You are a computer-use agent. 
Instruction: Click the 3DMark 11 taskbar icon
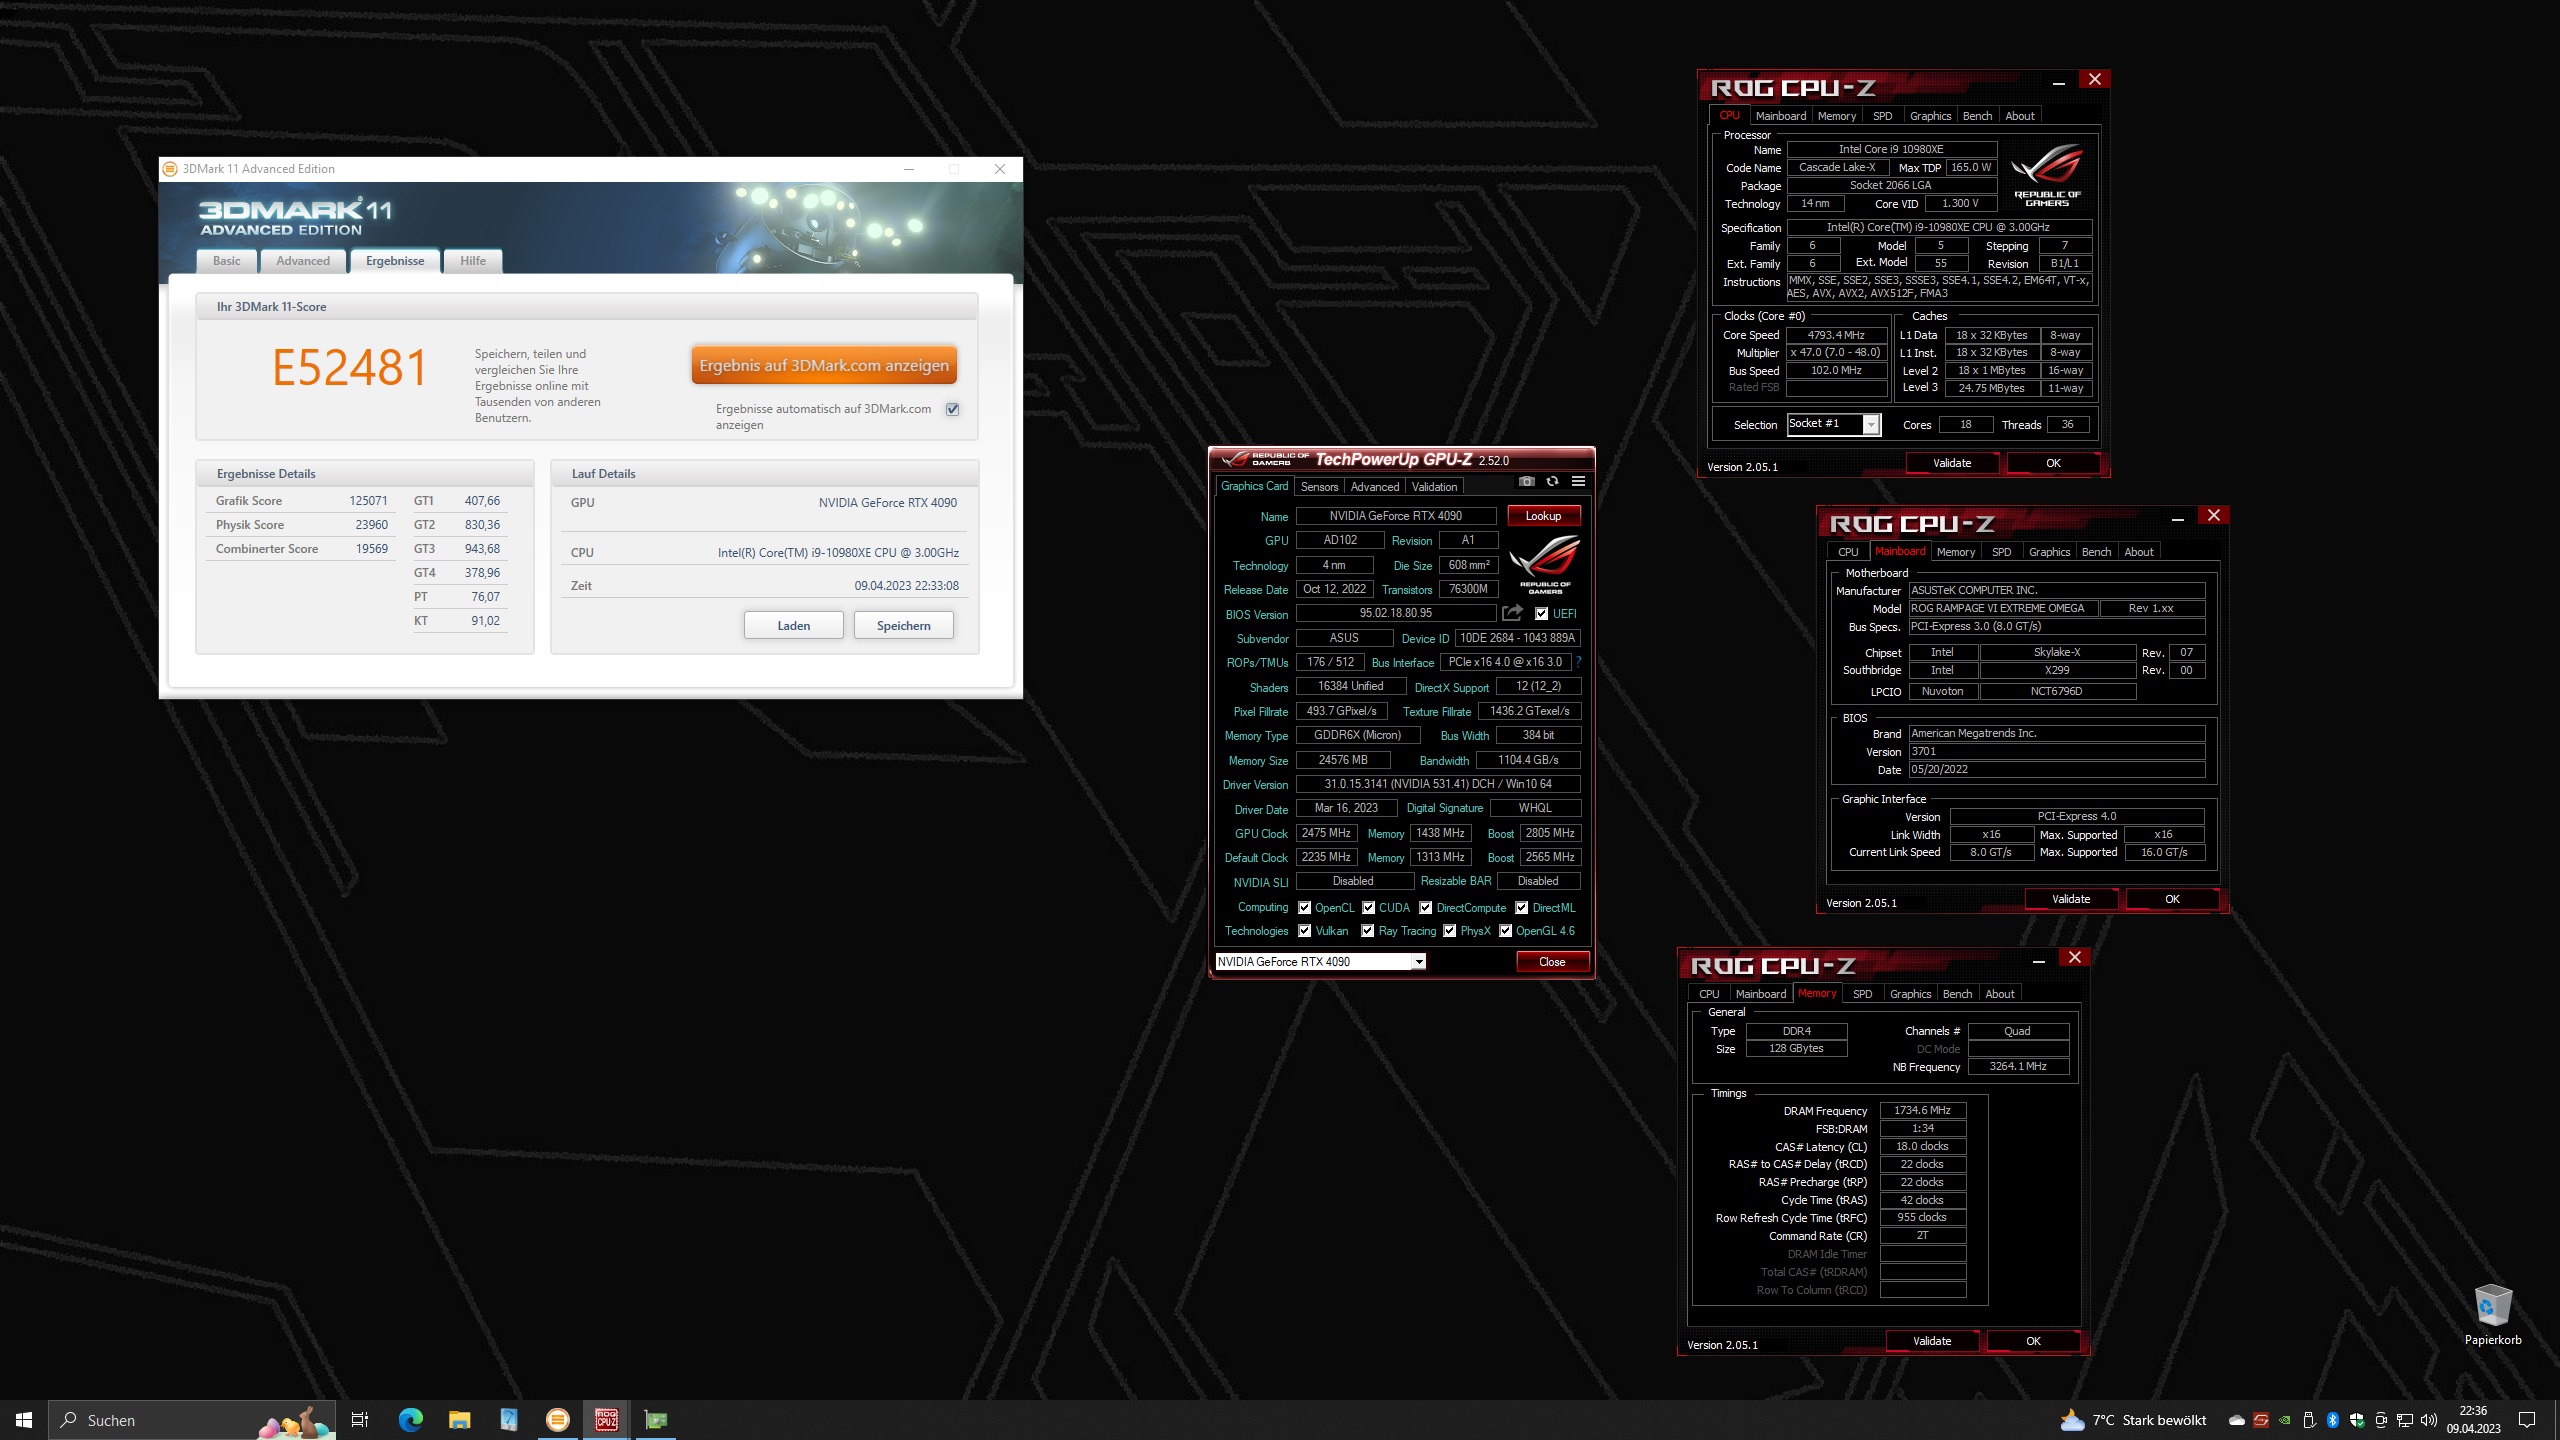(x=557, y=1420)
